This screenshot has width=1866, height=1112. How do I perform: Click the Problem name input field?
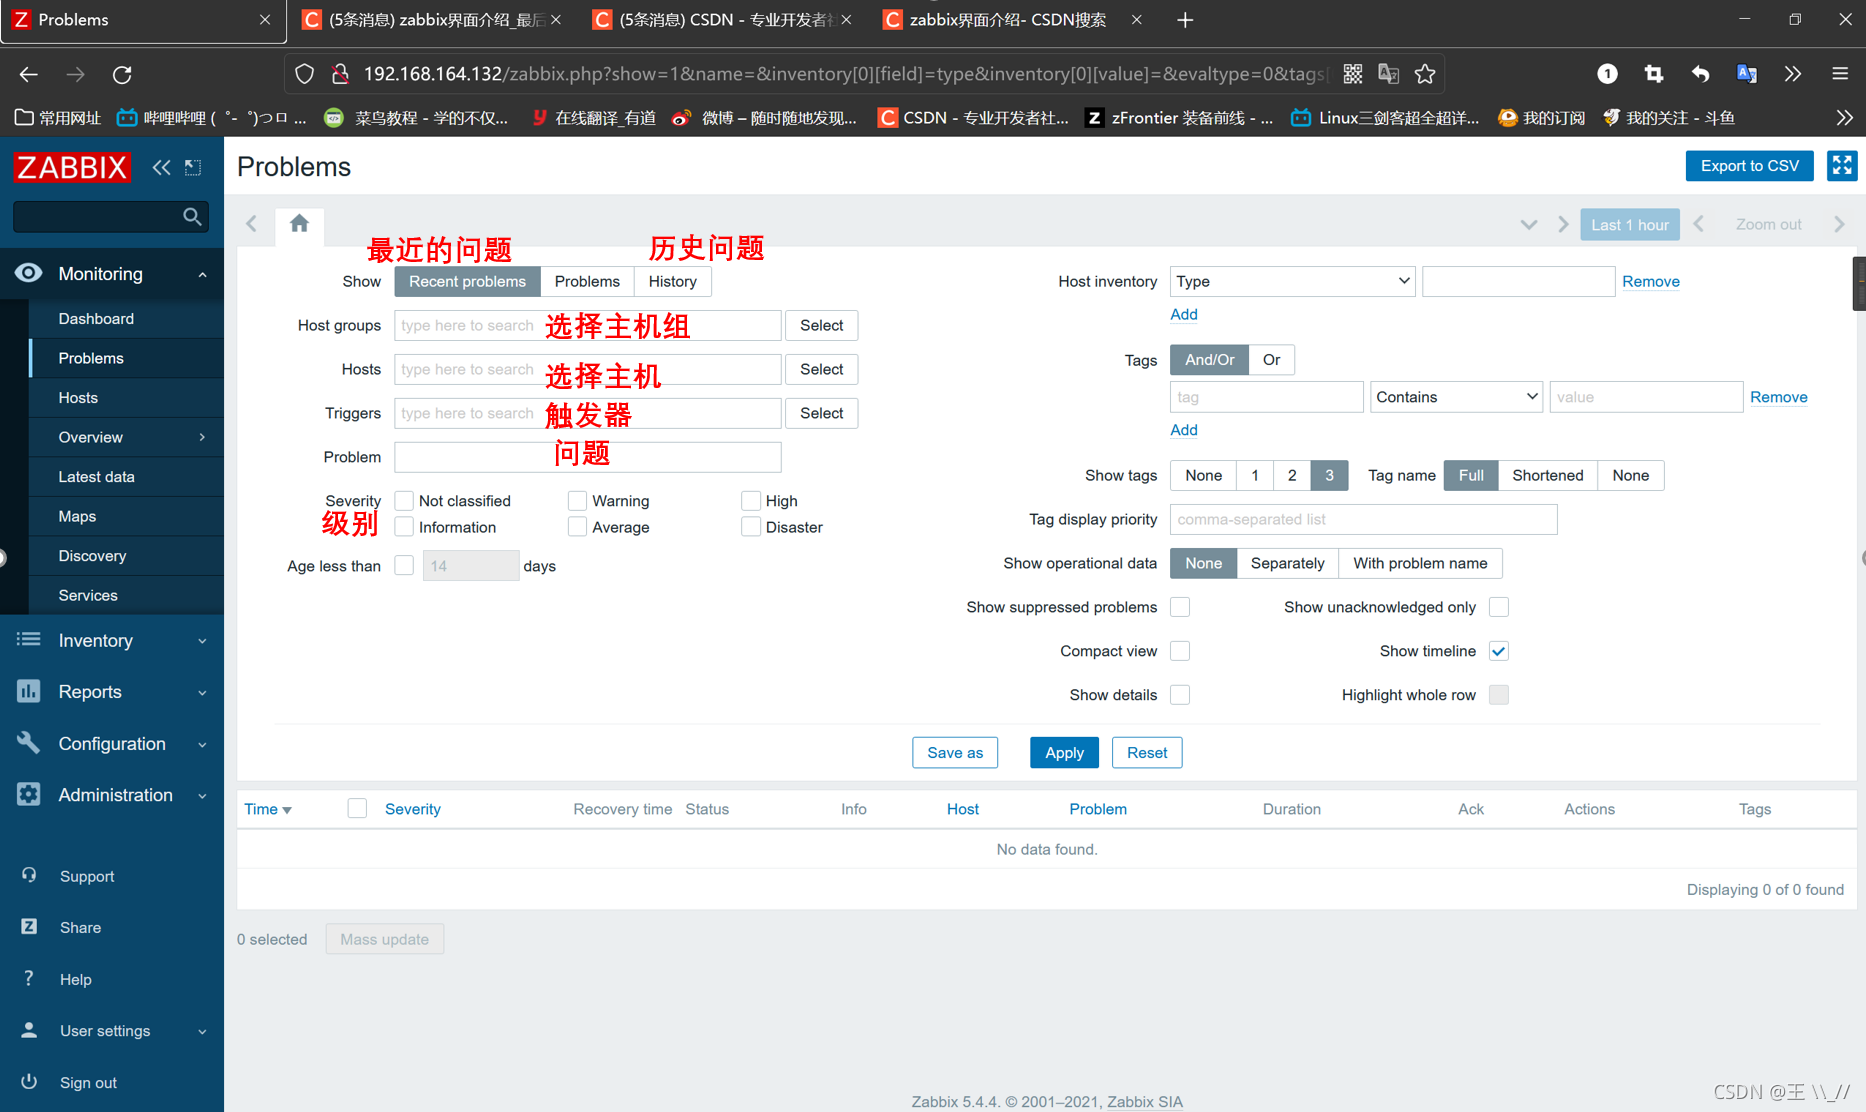[x=587, y=457]
